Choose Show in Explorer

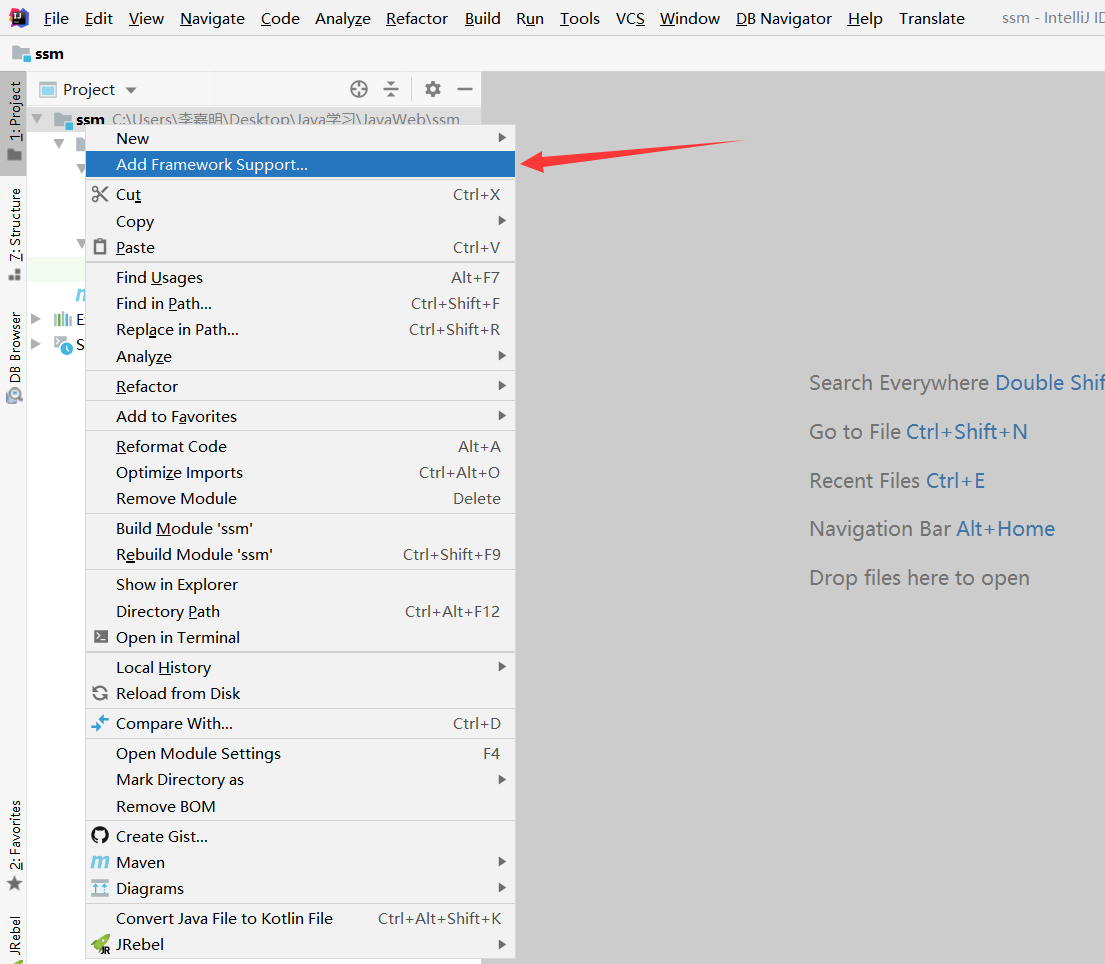coord(300,584)
